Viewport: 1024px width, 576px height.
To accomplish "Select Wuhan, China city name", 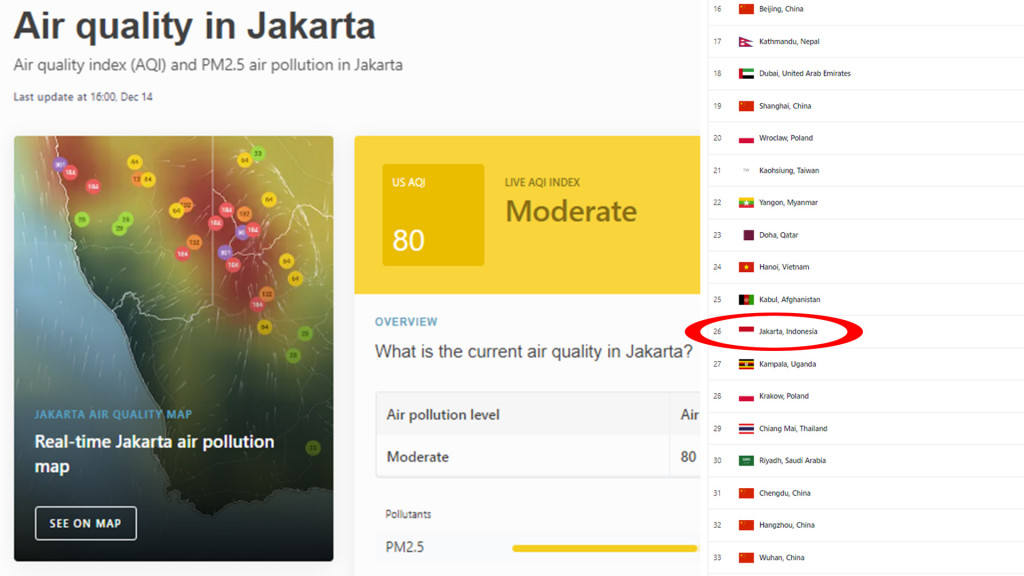I will coord(782,558).
